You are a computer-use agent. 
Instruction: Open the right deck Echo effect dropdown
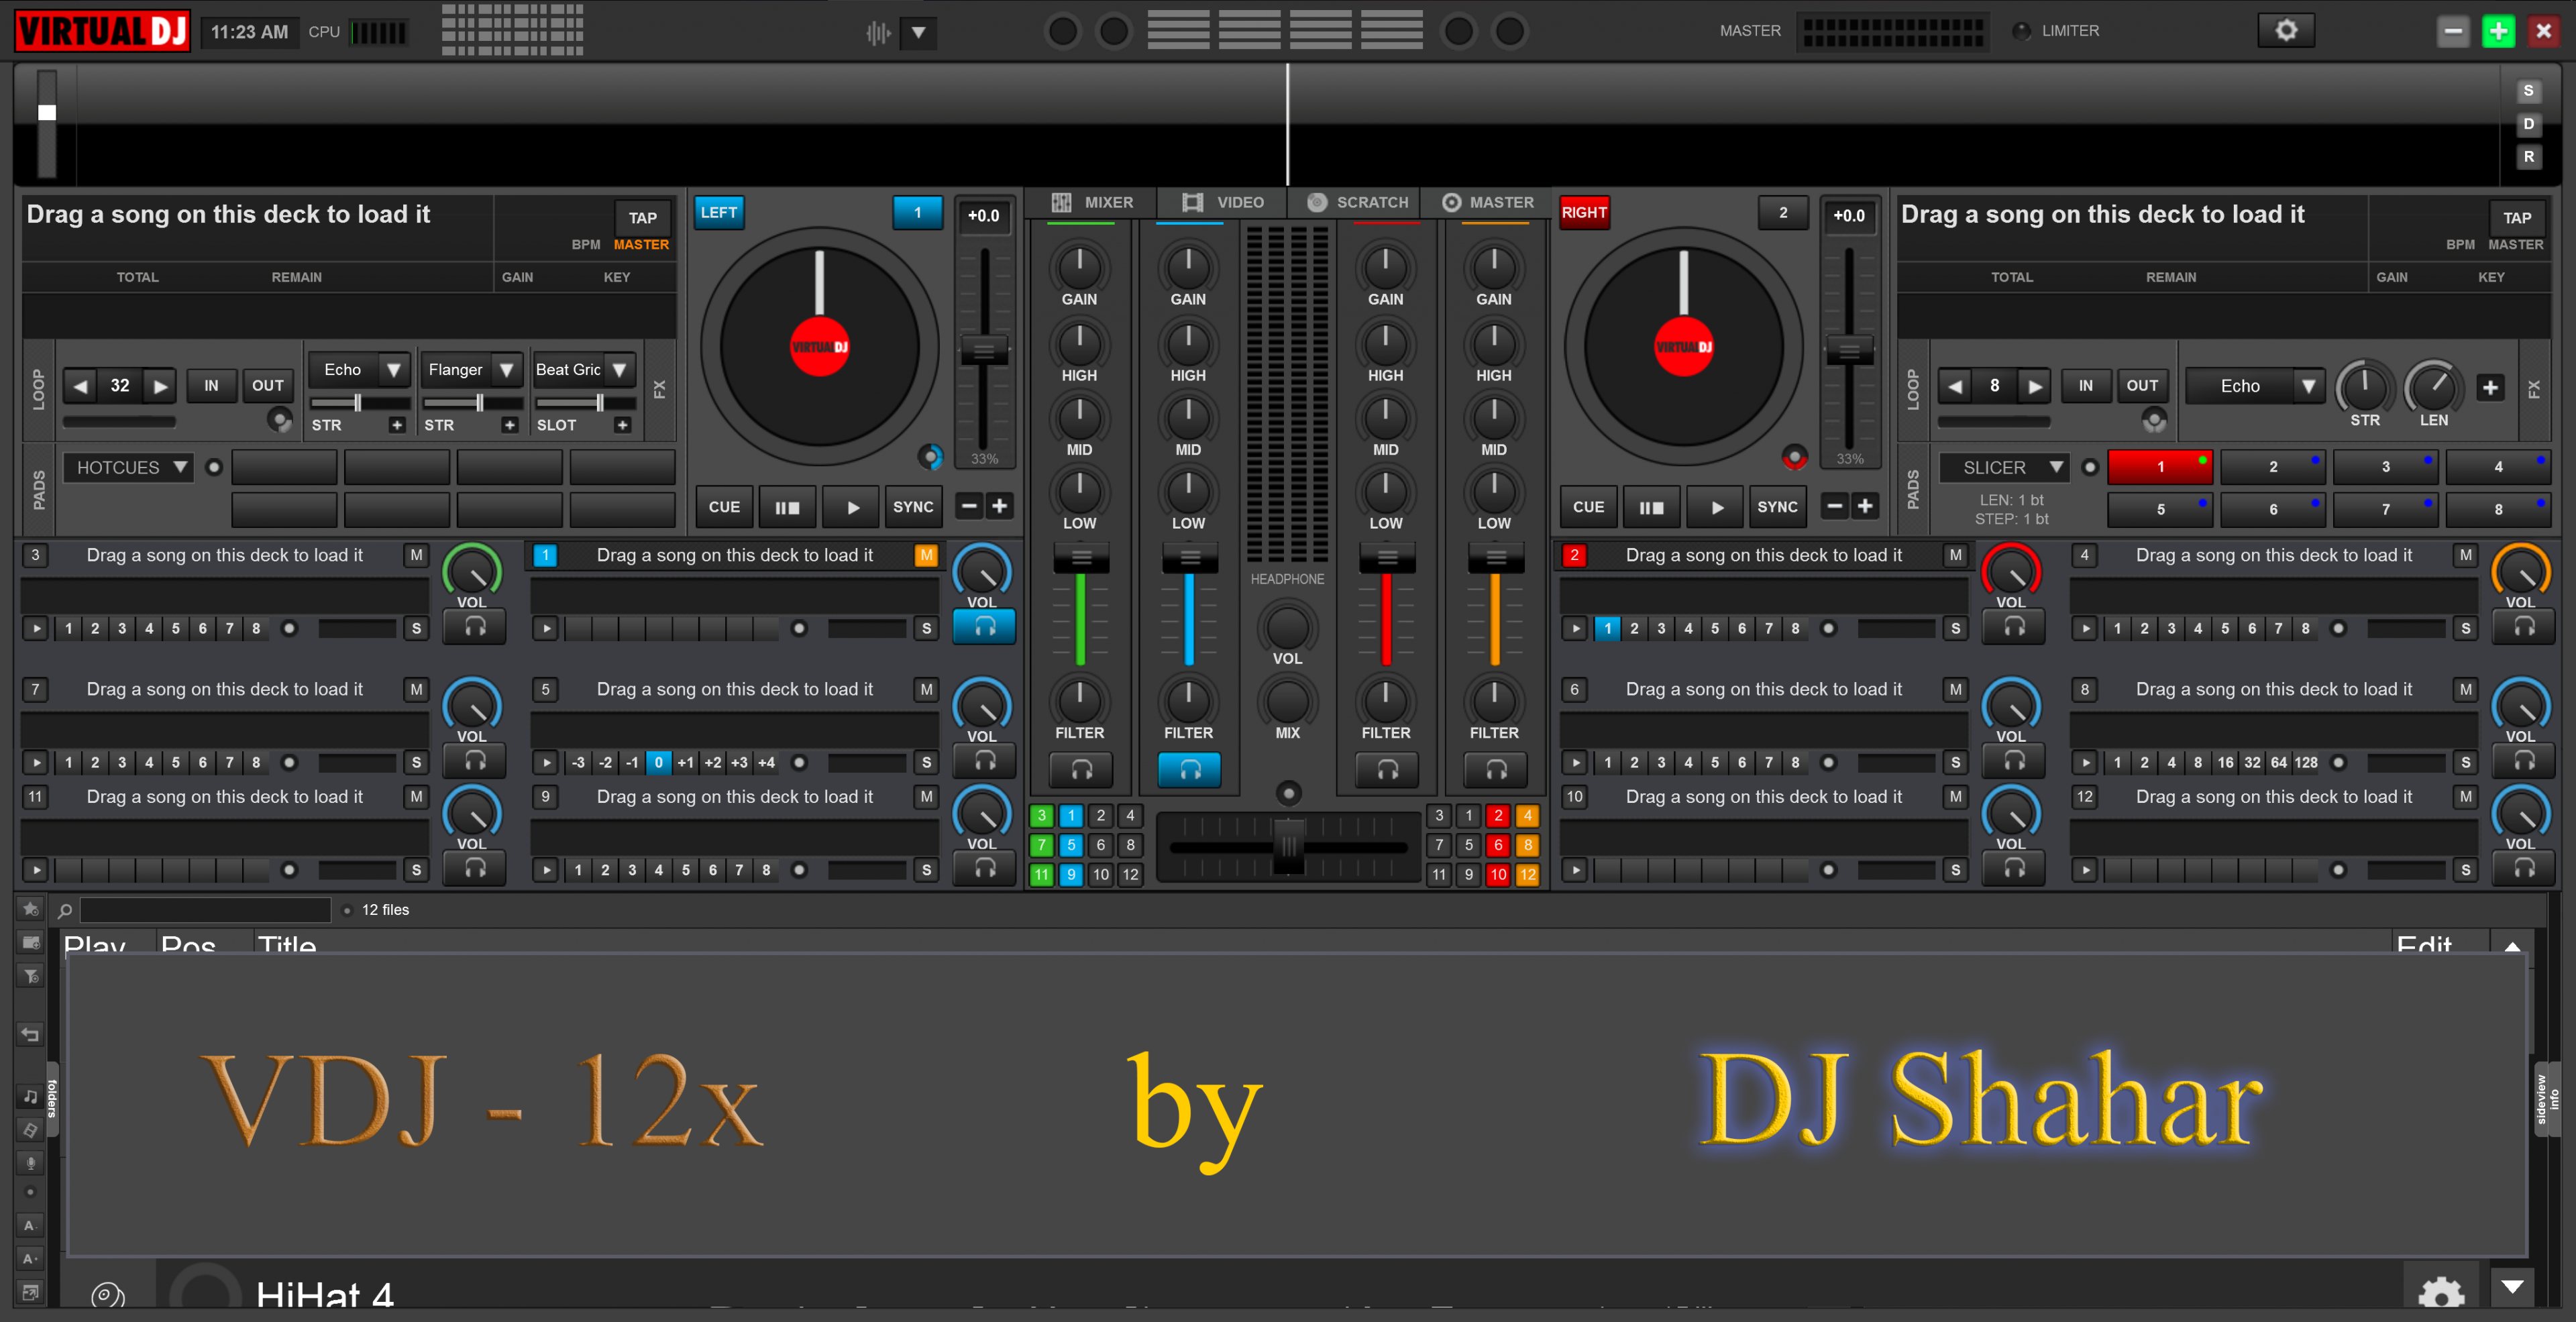click(2306, 386)
